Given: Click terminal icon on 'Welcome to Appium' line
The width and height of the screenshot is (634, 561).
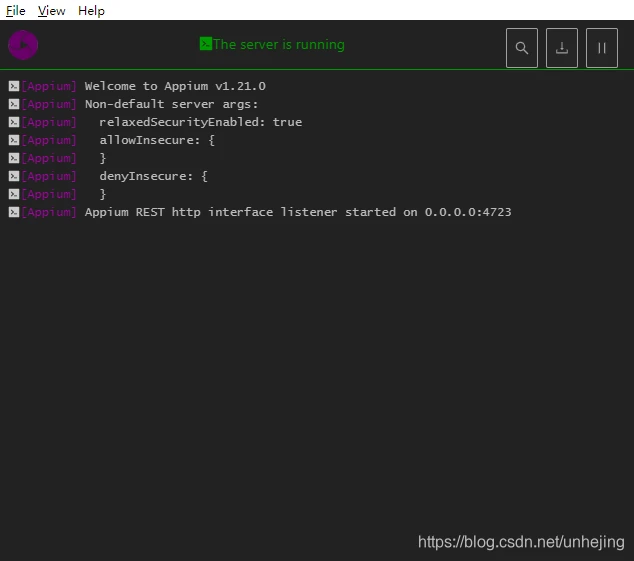Looking at the screenshot, I should click(14, 86).
